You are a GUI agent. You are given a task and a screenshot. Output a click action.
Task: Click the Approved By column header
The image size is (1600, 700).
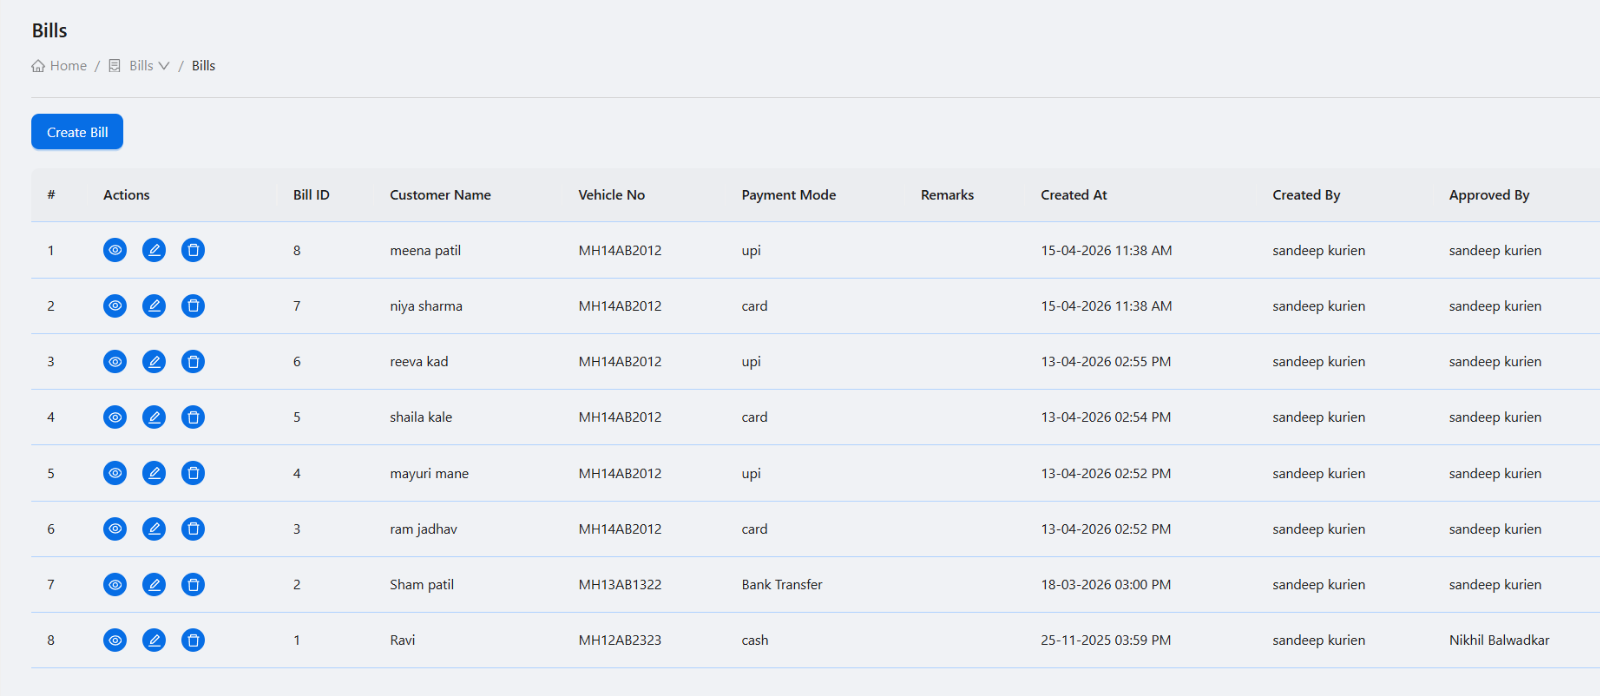pyautogui.click(x=1489, y=195)
